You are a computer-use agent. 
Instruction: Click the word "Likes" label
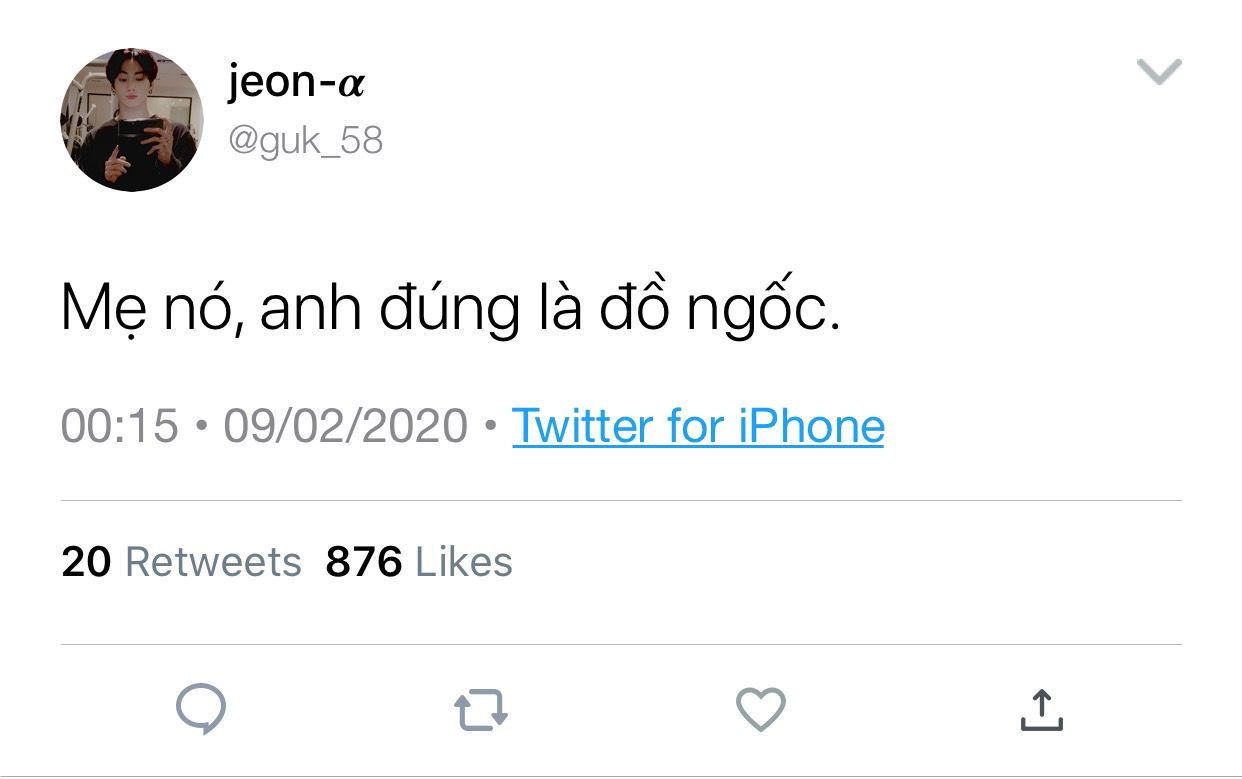464,562
